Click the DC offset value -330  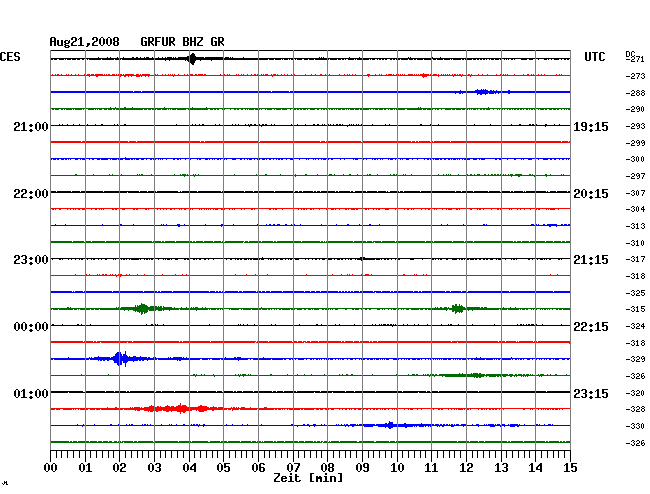point(635,426)
